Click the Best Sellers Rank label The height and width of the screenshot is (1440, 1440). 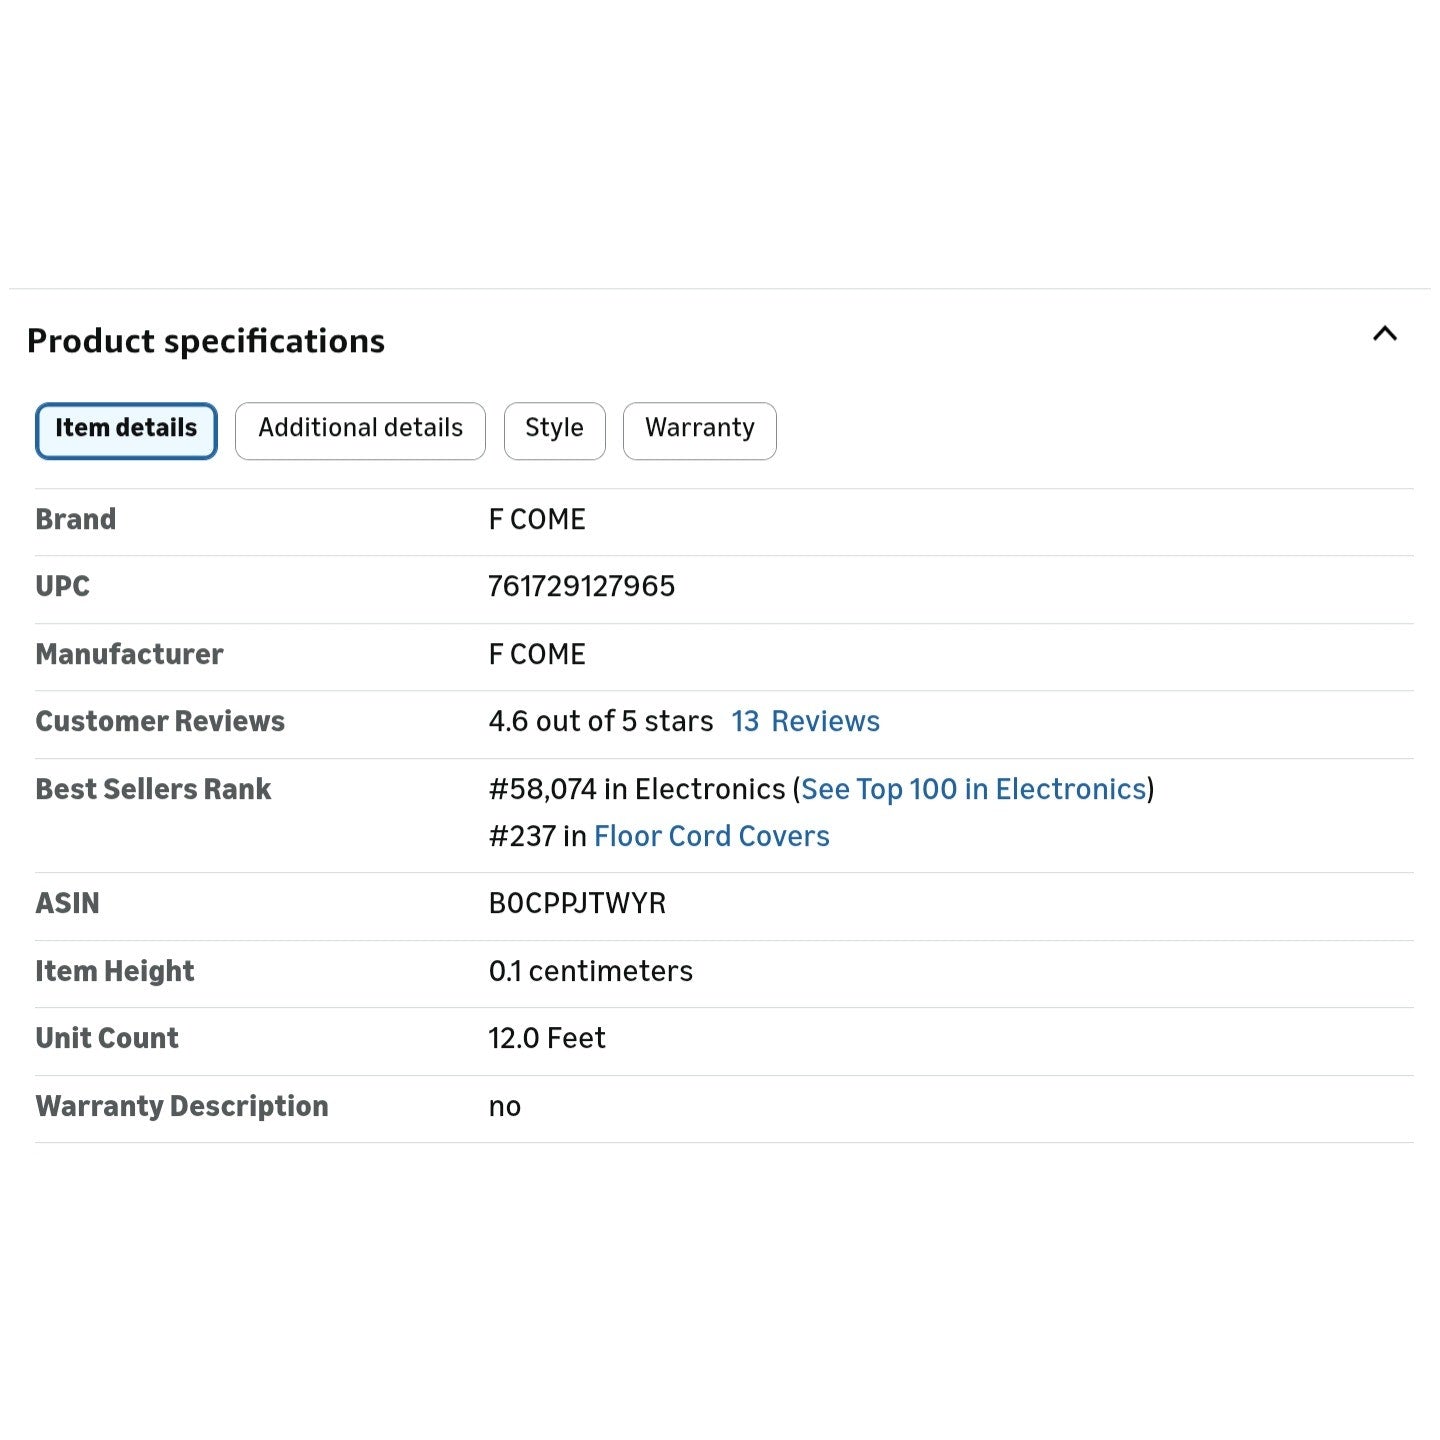click(153, 789)
